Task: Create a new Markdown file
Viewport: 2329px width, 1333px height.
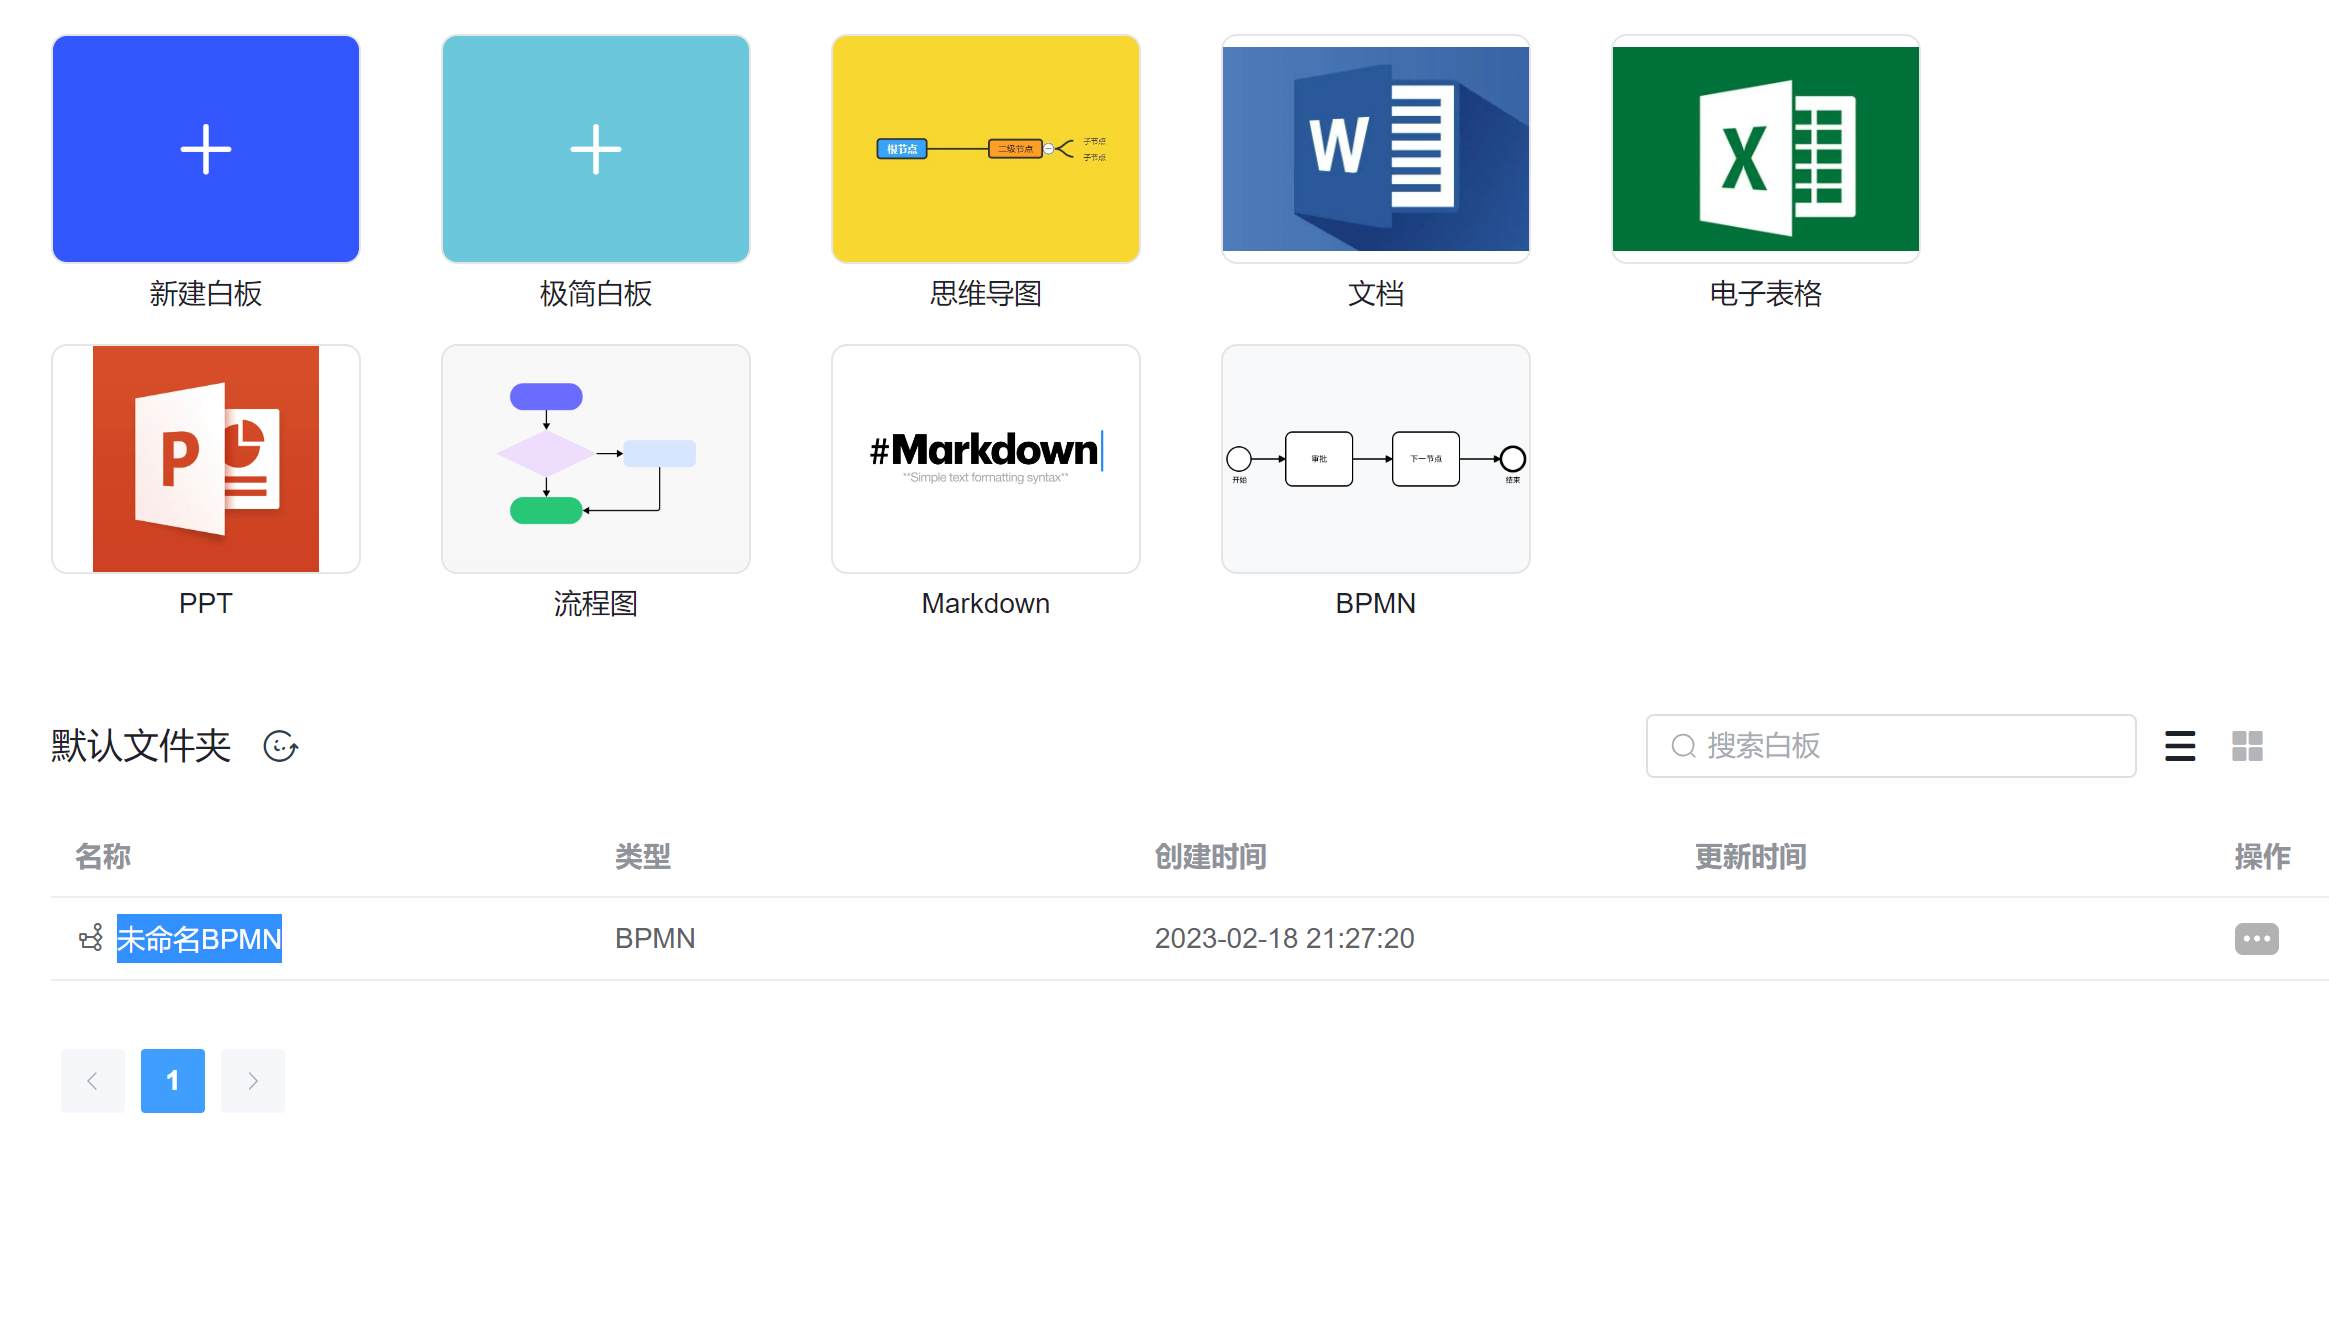Action: [x=986, y=459]
